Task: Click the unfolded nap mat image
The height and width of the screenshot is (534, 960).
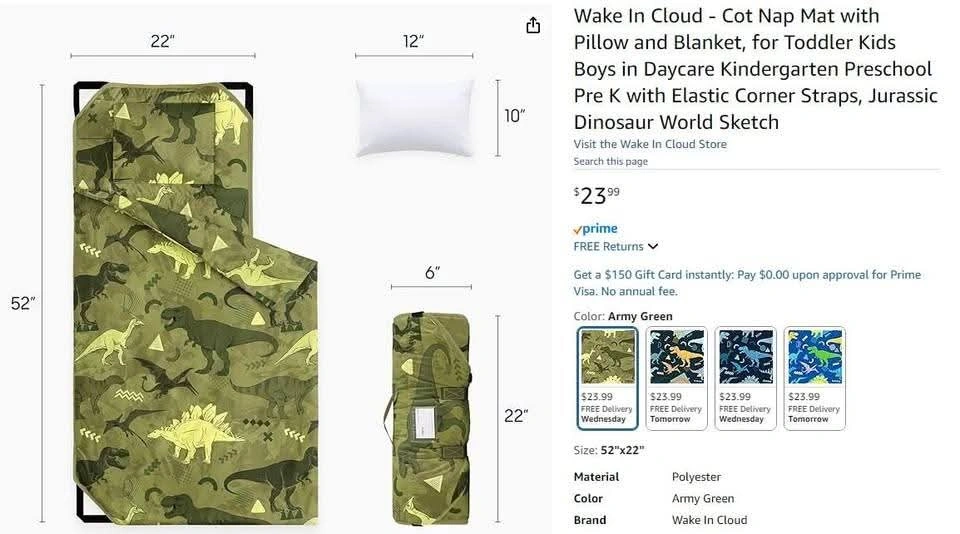Action: click(195, 303)
